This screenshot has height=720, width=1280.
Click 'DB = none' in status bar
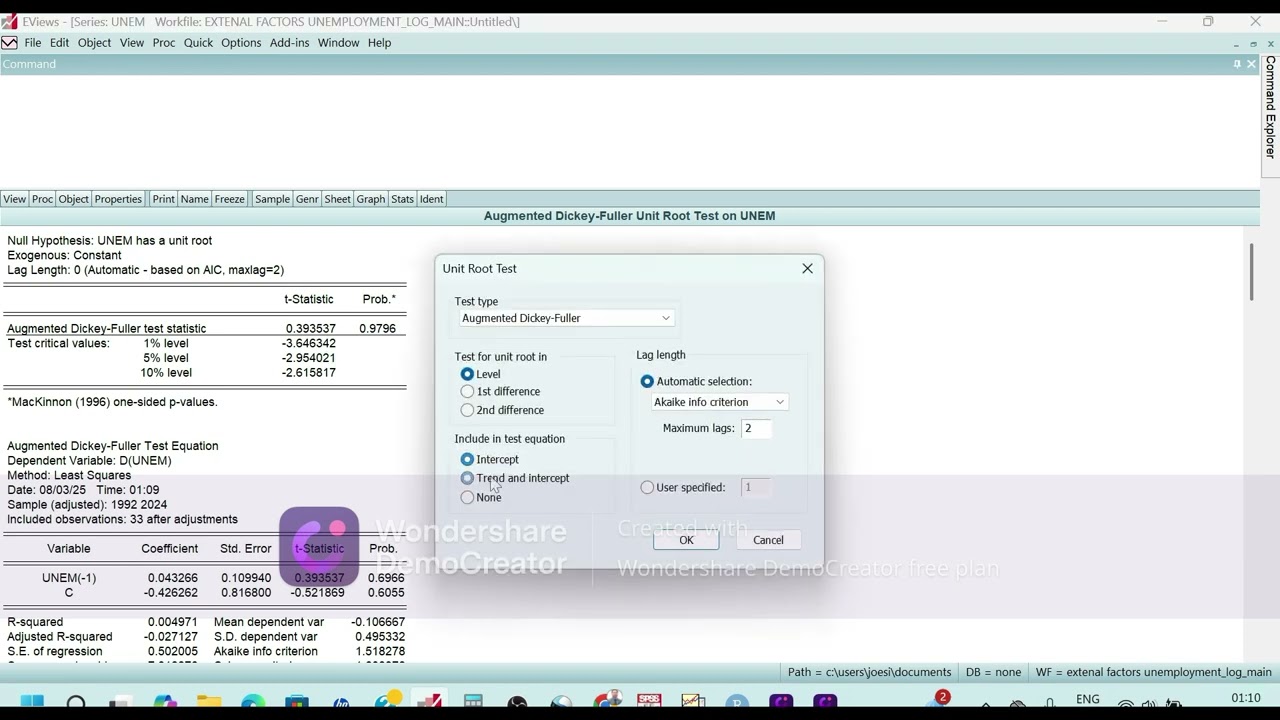click(993, 672)
